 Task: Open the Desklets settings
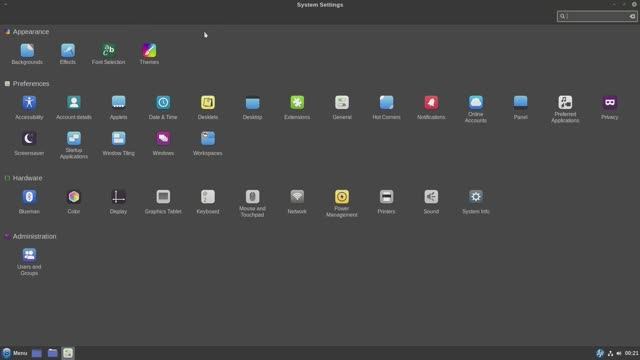[208, 108]
